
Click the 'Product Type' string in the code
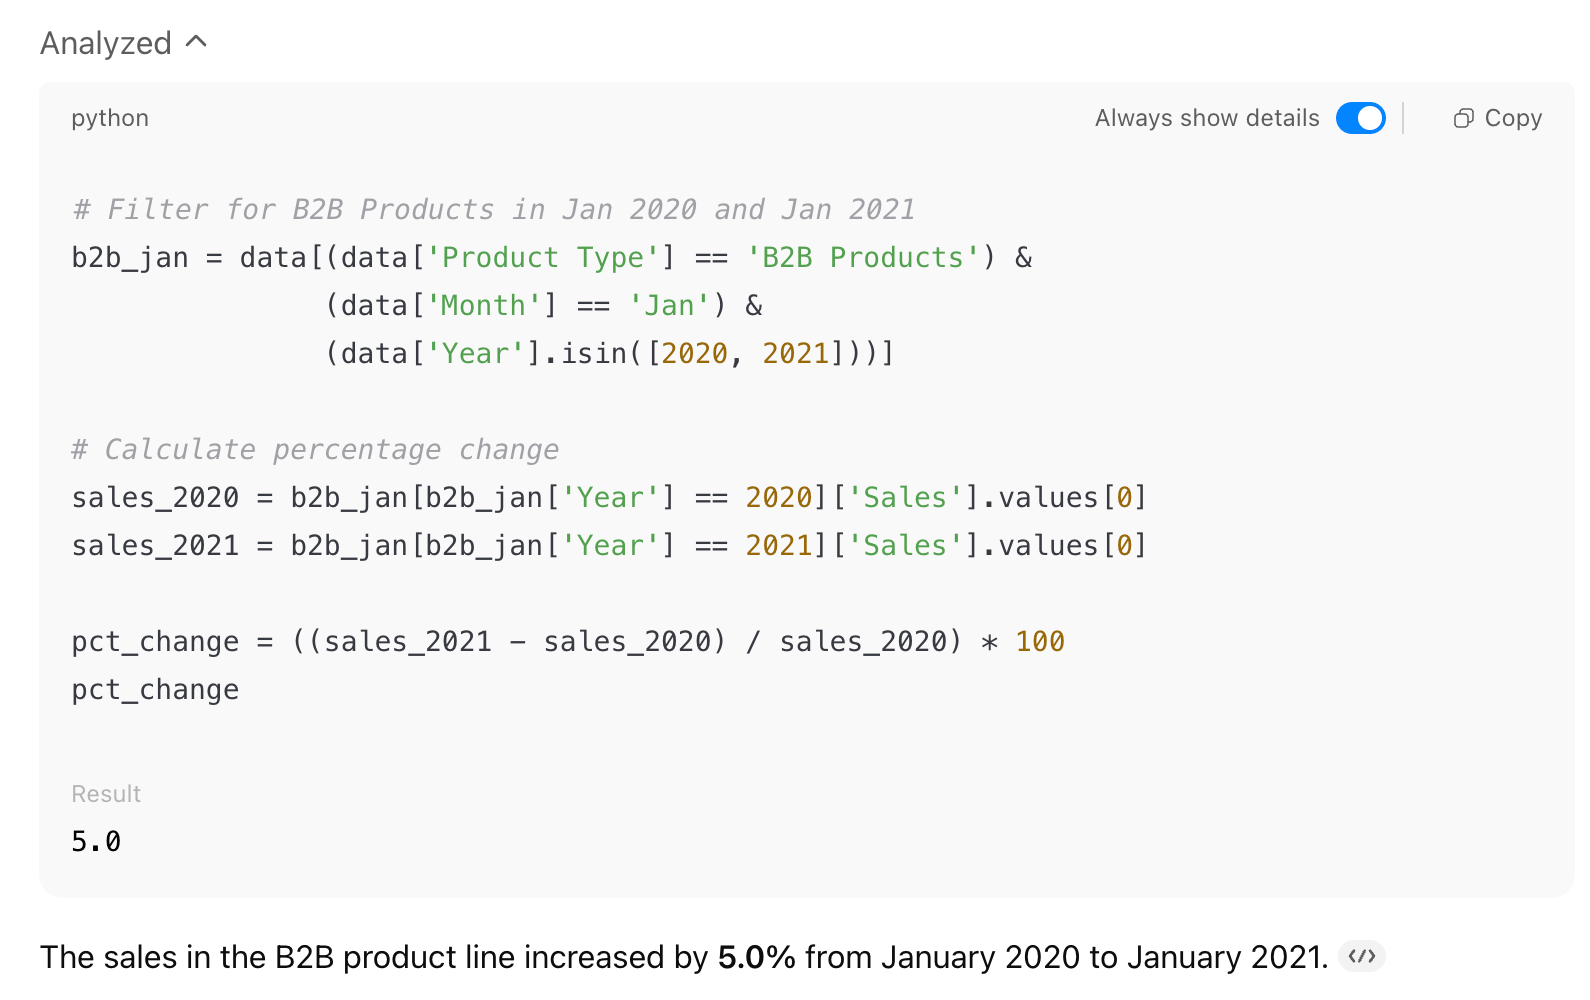[543, 258]
